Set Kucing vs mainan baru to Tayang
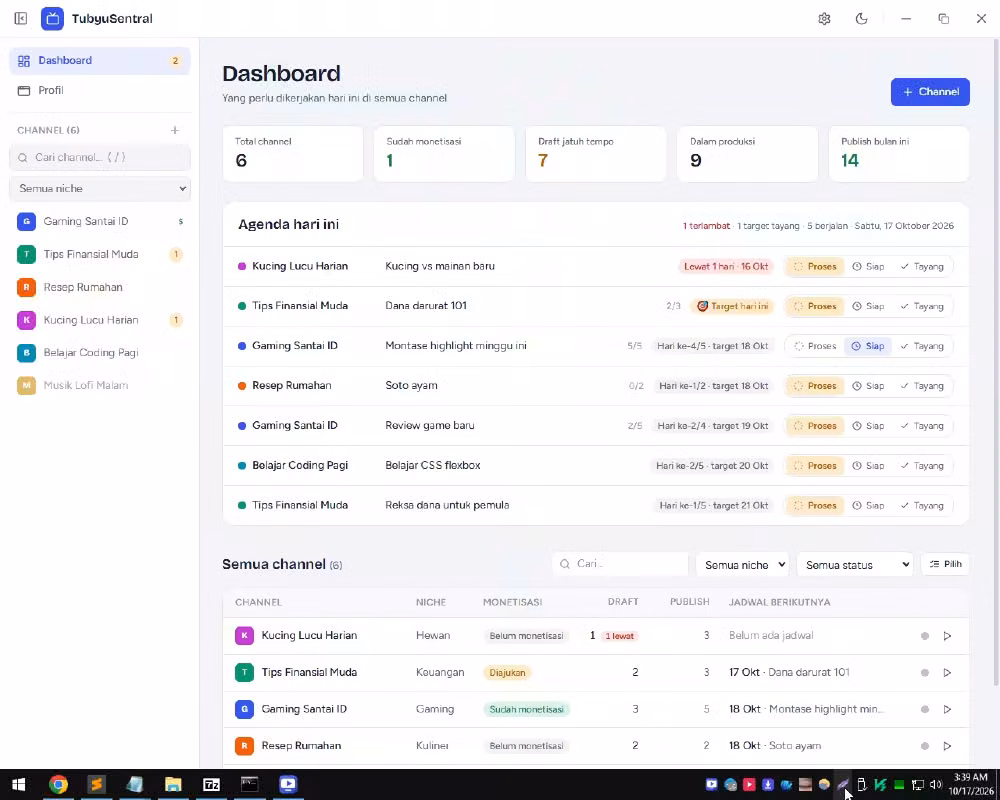Viewport: 1000px width, 800px height. (x=922, y=267)
